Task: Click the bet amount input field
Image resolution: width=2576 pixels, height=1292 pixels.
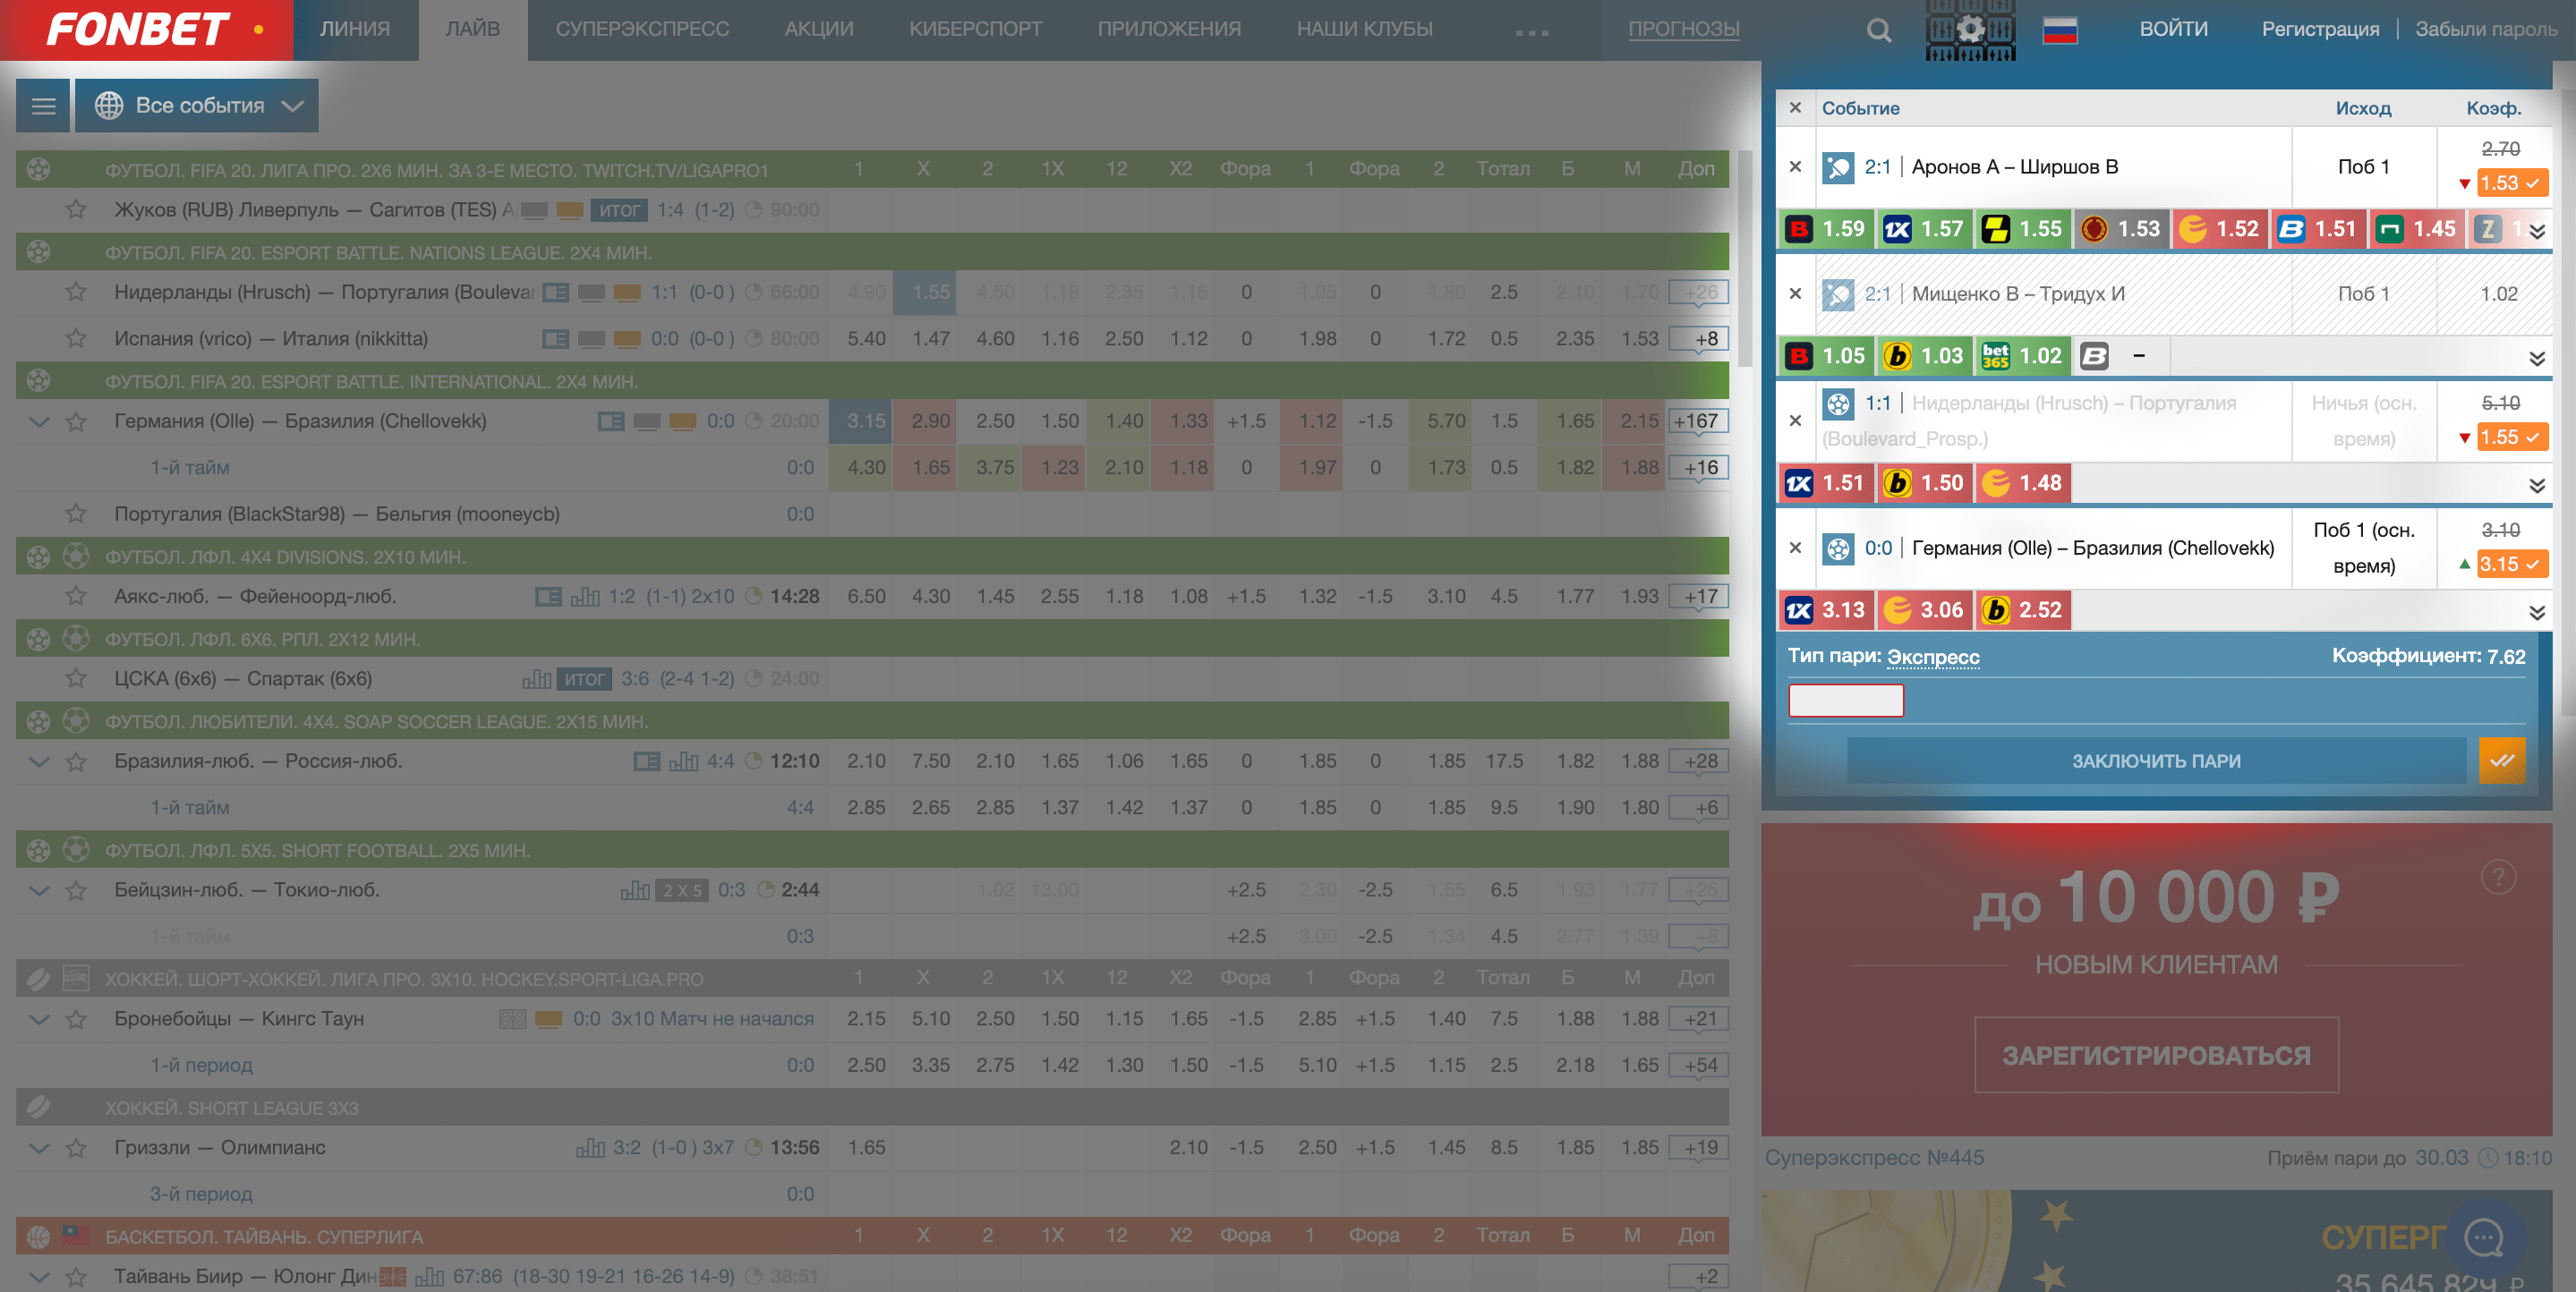Action: tap(1845, 700)
